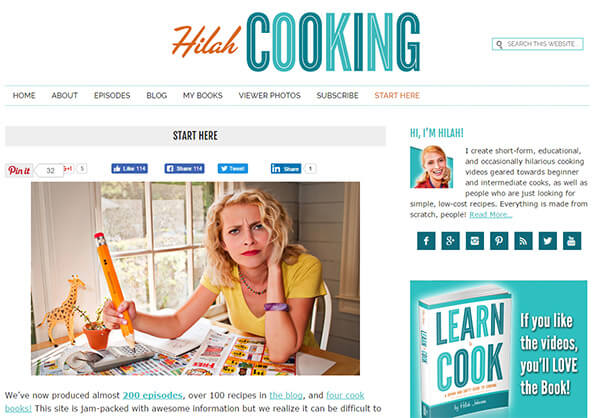Like the page with Facebook Like button
The image size is (600, 418).
[130, 168]
